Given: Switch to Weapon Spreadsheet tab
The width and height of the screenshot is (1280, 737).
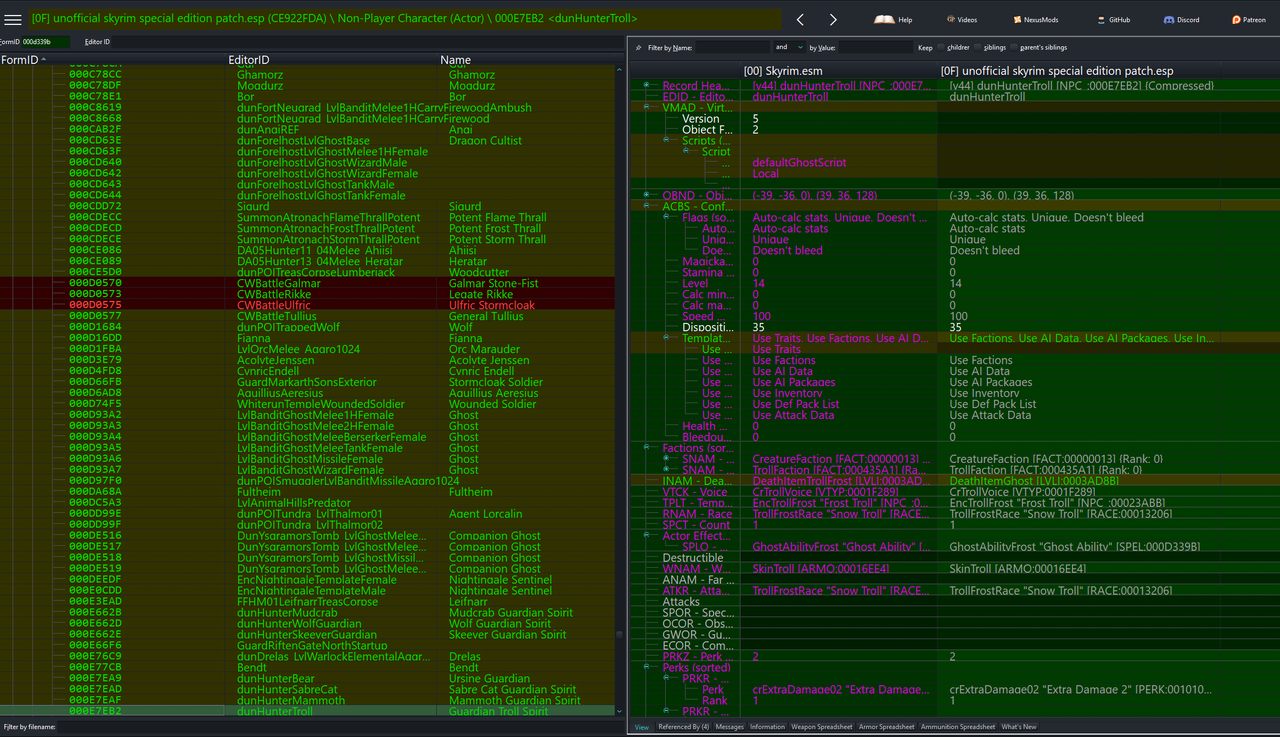Looking at the screenshot, I should [822, 727].
